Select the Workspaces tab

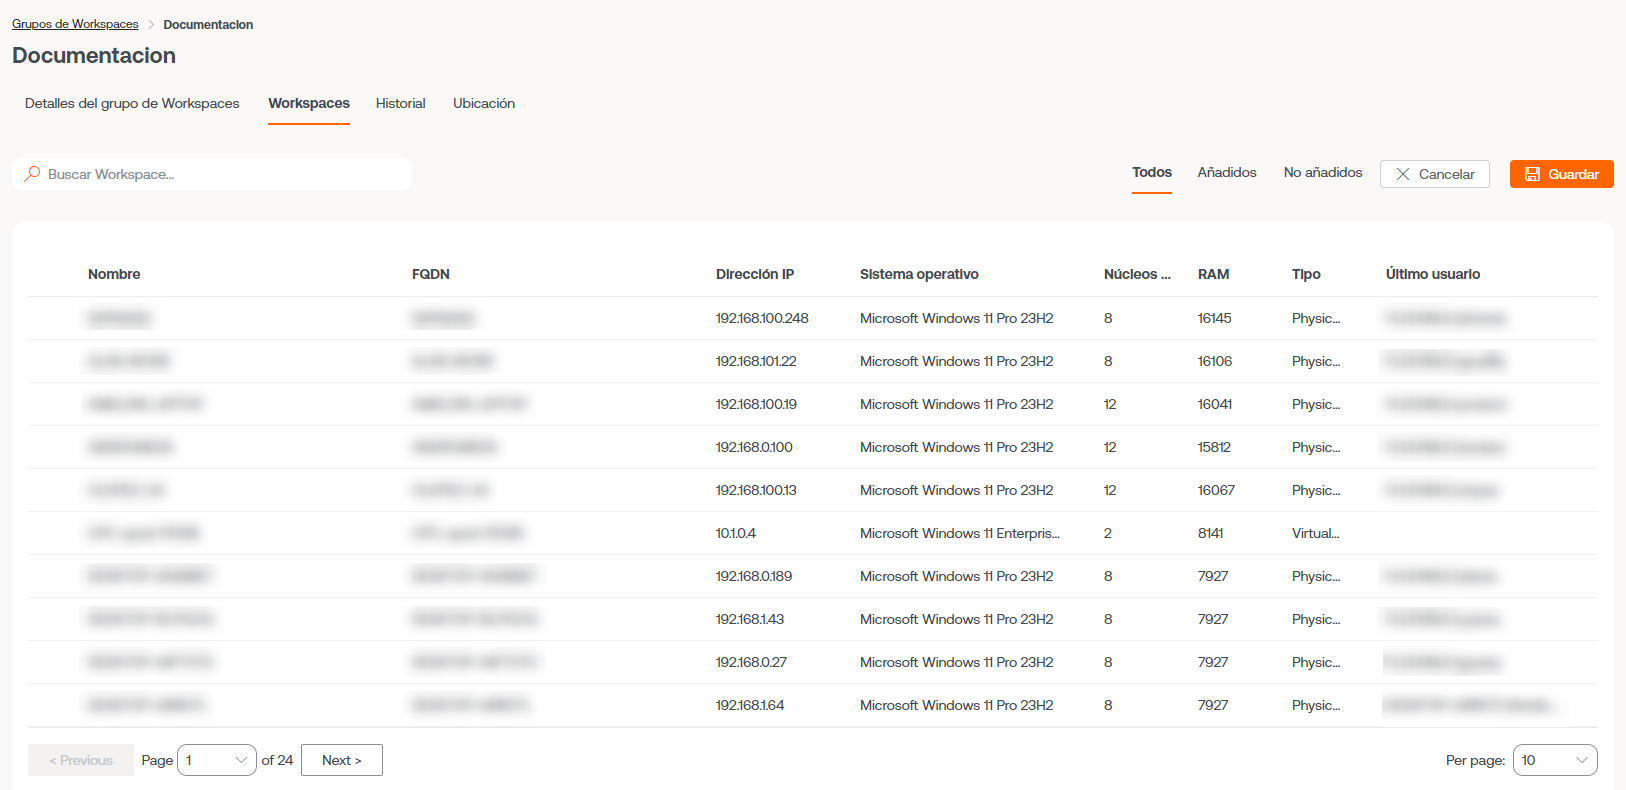(x=309, y=103)
